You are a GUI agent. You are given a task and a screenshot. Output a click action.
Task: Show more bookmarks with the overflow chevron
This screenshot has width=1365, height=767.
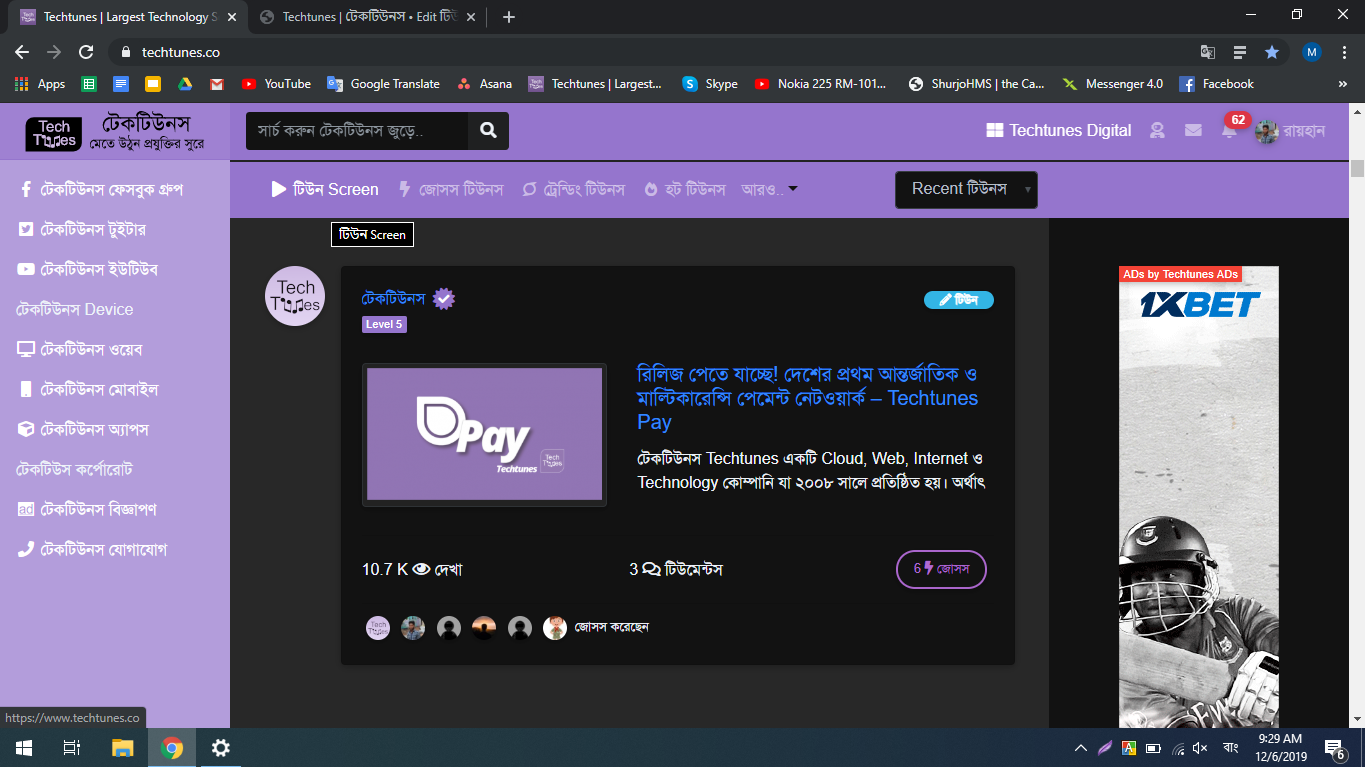[x=1342, y=84]
